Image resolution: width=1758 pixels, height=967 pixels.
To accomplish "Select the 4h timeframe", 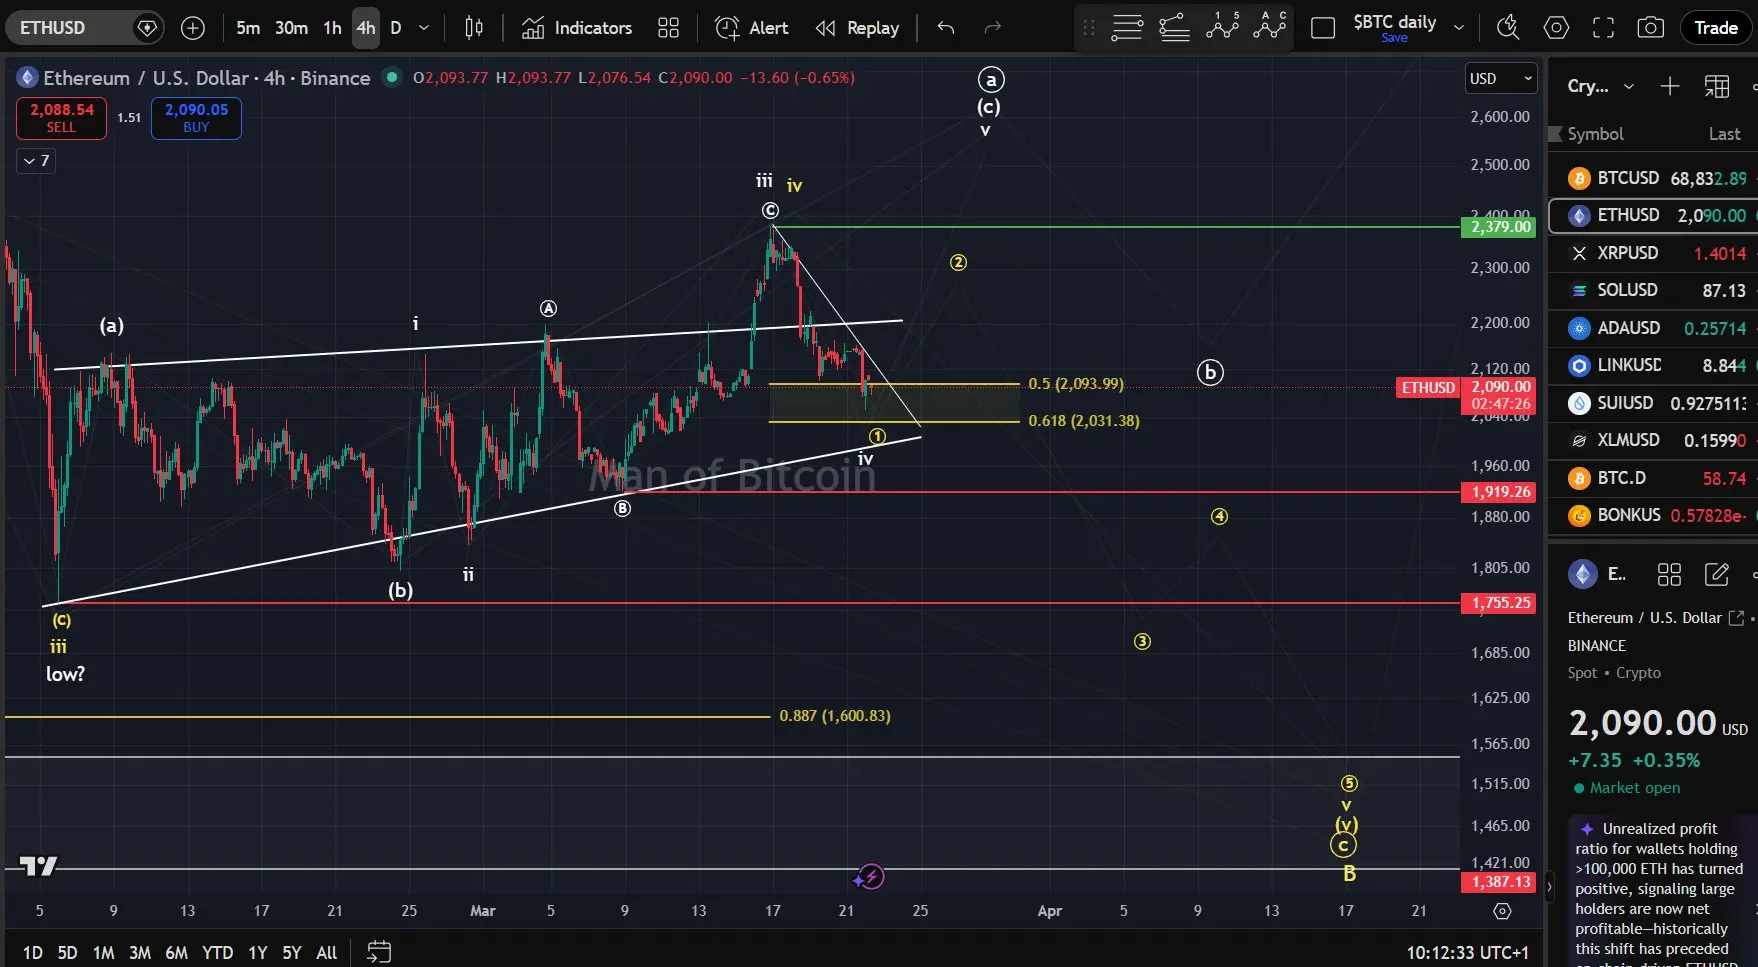I will pos(366,28).
